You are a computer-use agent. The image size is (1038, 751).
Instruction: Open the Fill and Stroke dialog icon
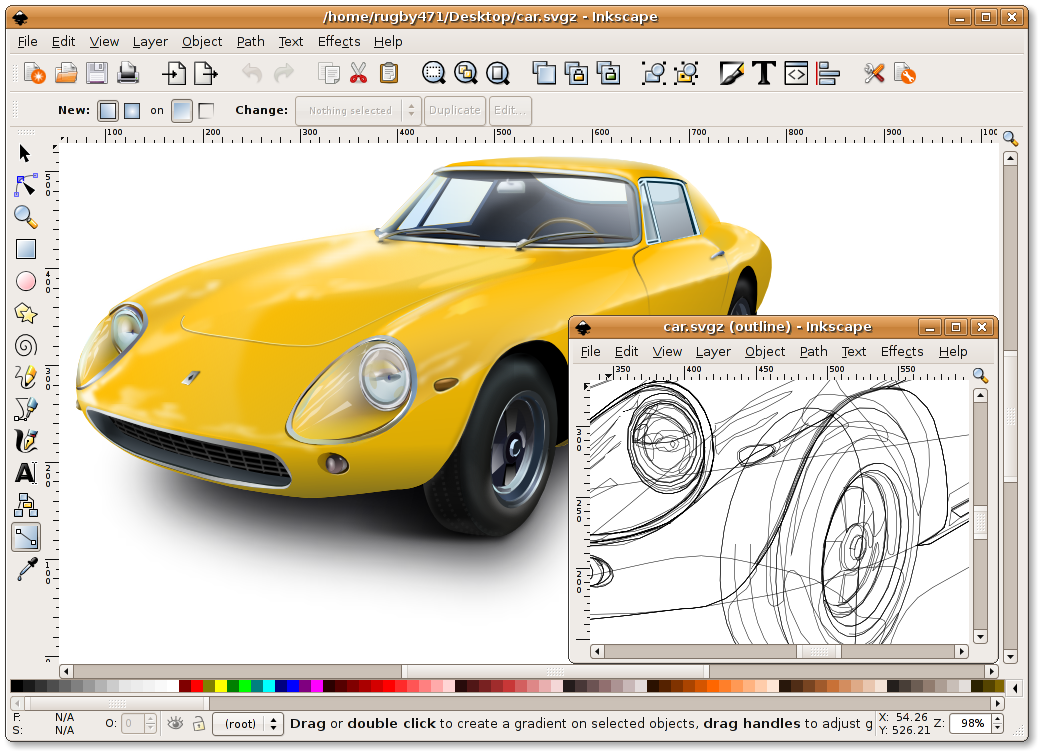coord(729,73)
